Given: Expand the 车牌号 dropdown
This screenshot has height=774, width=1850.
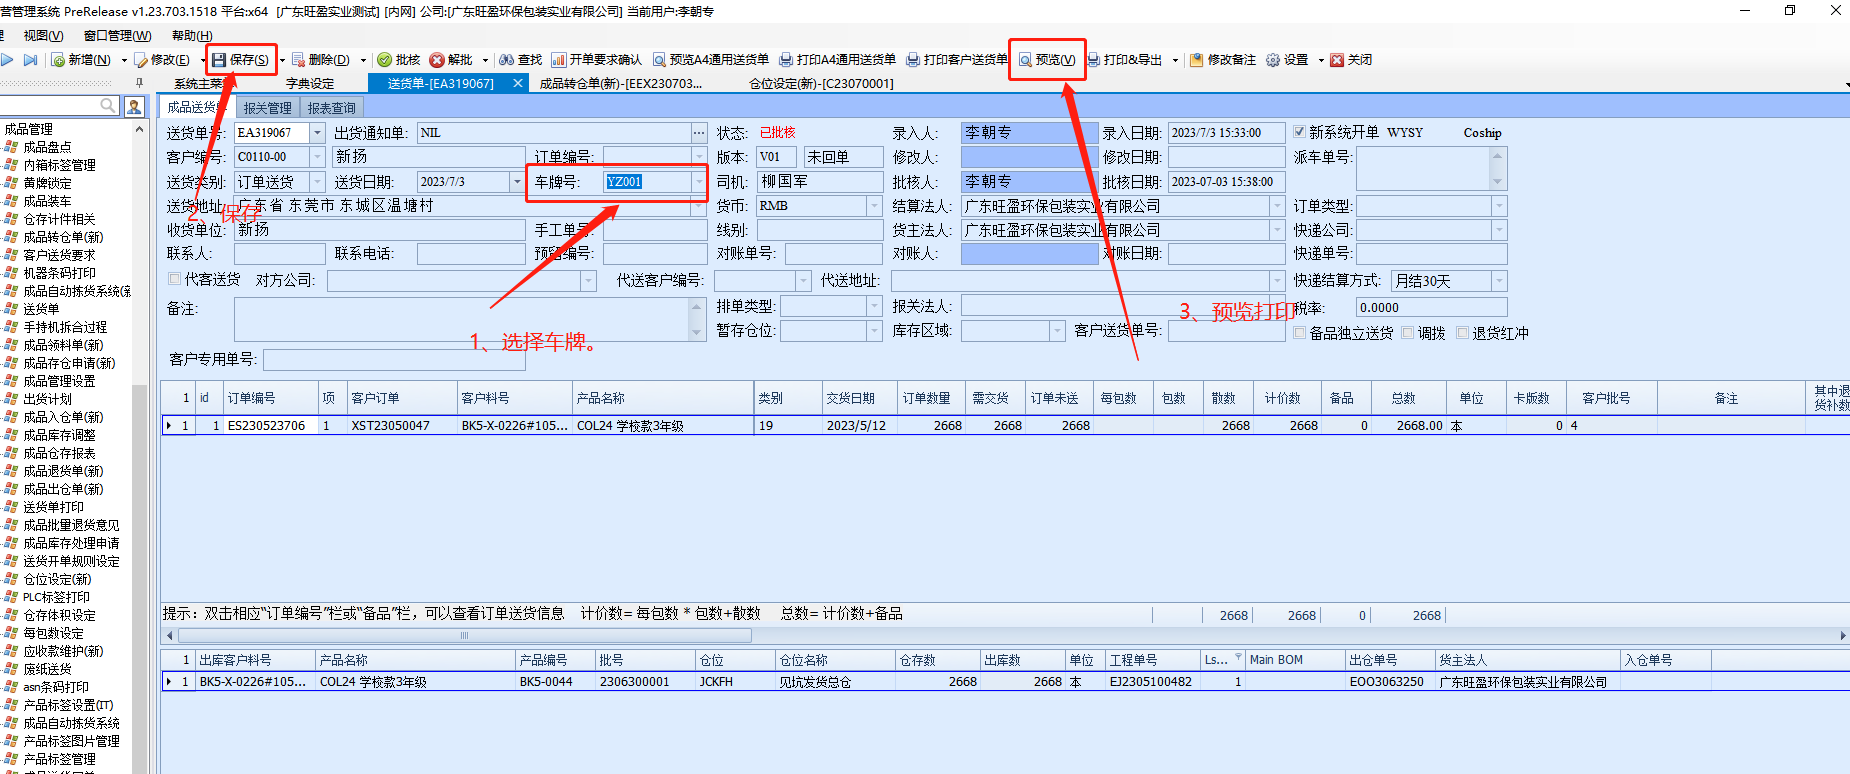Looking at the screenshot, I should tap(698, 182).
